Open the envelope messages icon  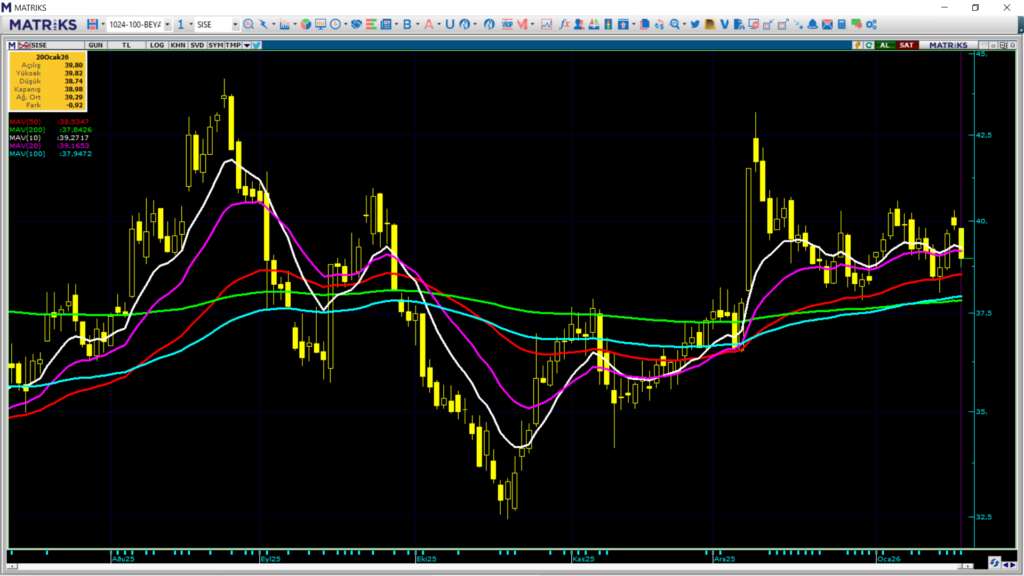(x=827, y=24)
